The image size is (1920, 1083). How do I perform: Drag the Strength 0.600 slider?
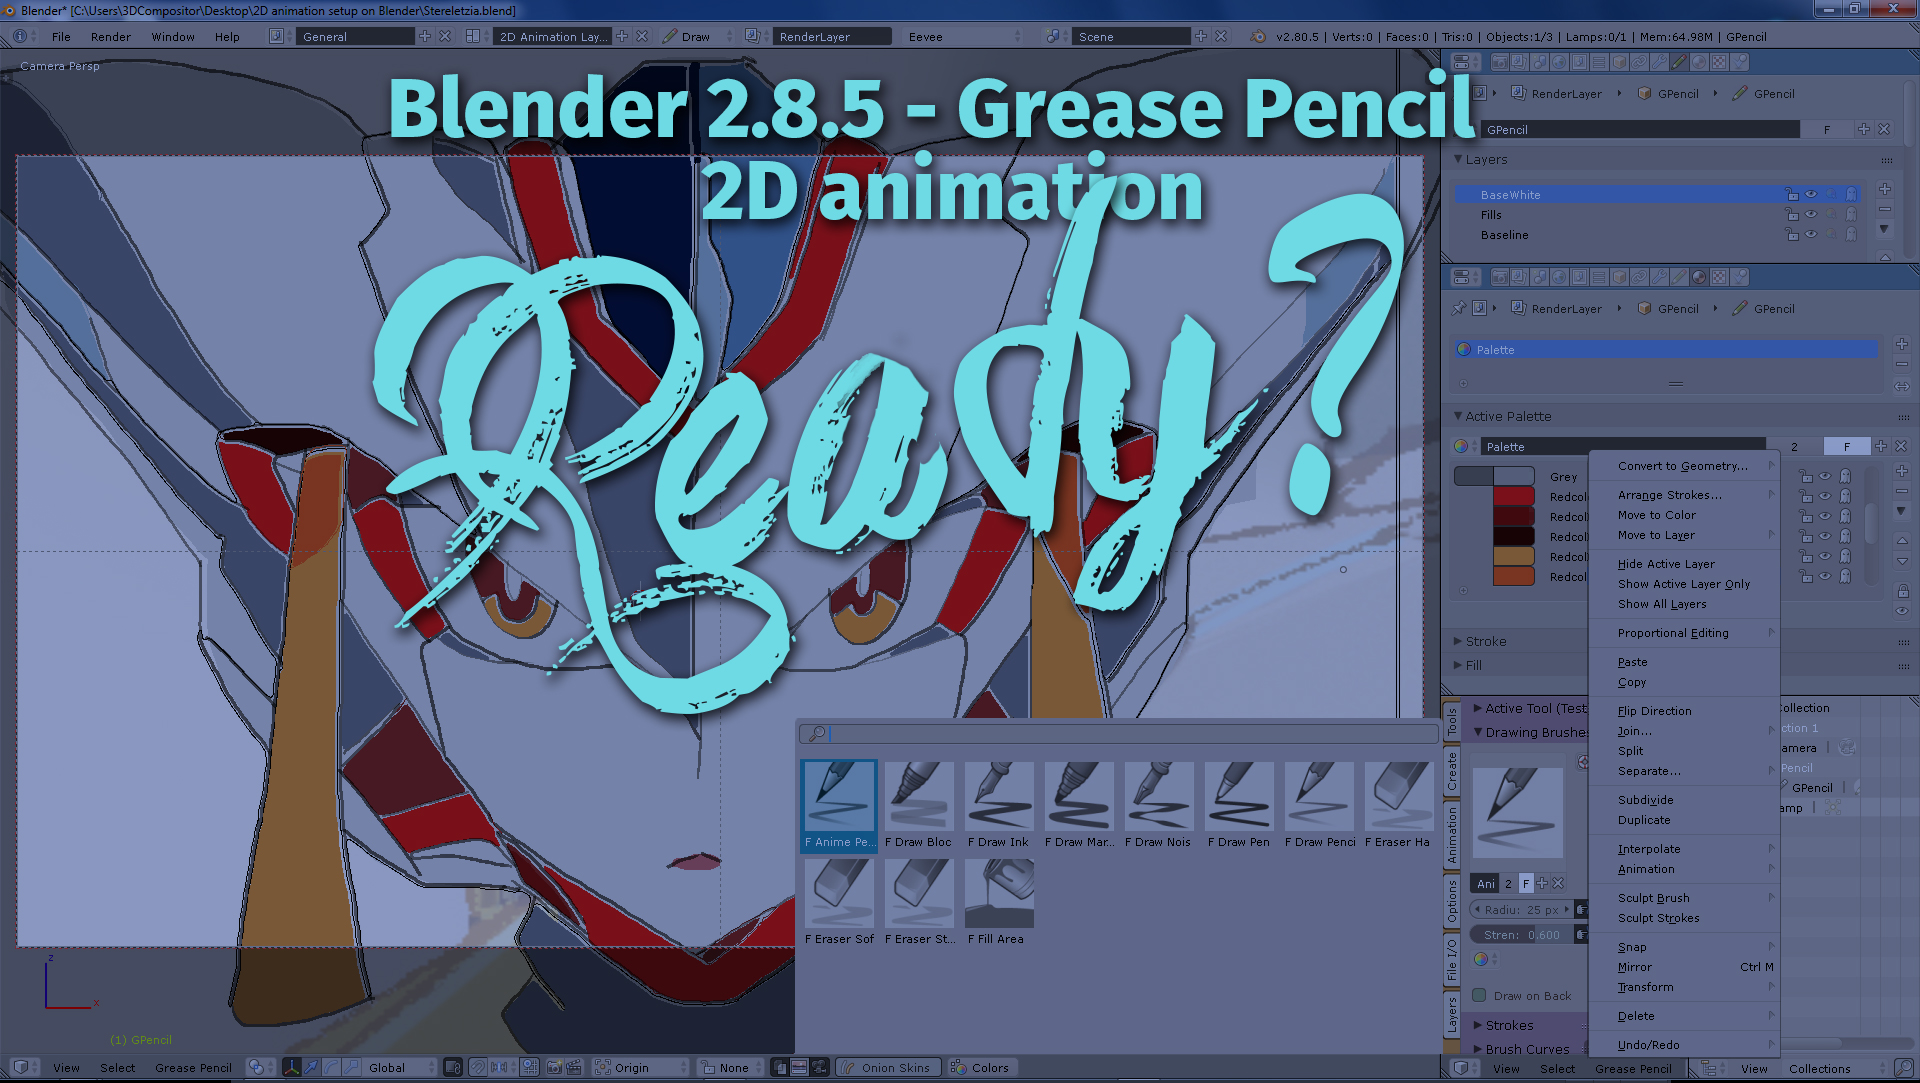click(1518, 934)
